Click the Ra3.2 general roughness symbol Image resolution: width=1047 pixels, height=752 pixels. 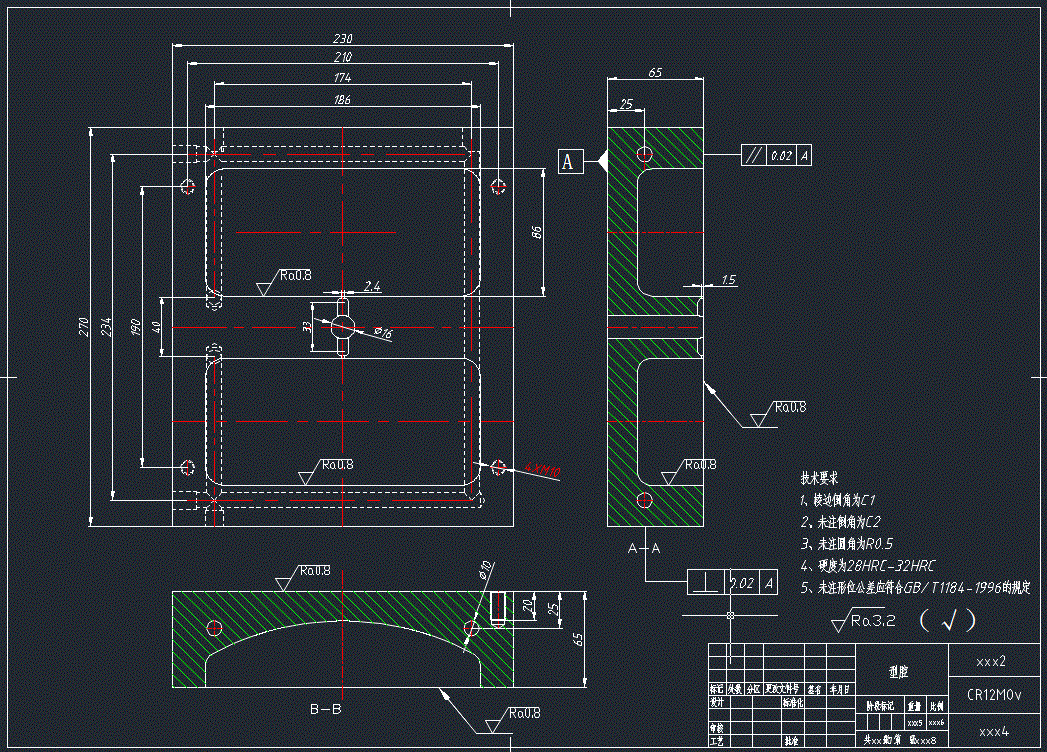(x=863, y=622)
